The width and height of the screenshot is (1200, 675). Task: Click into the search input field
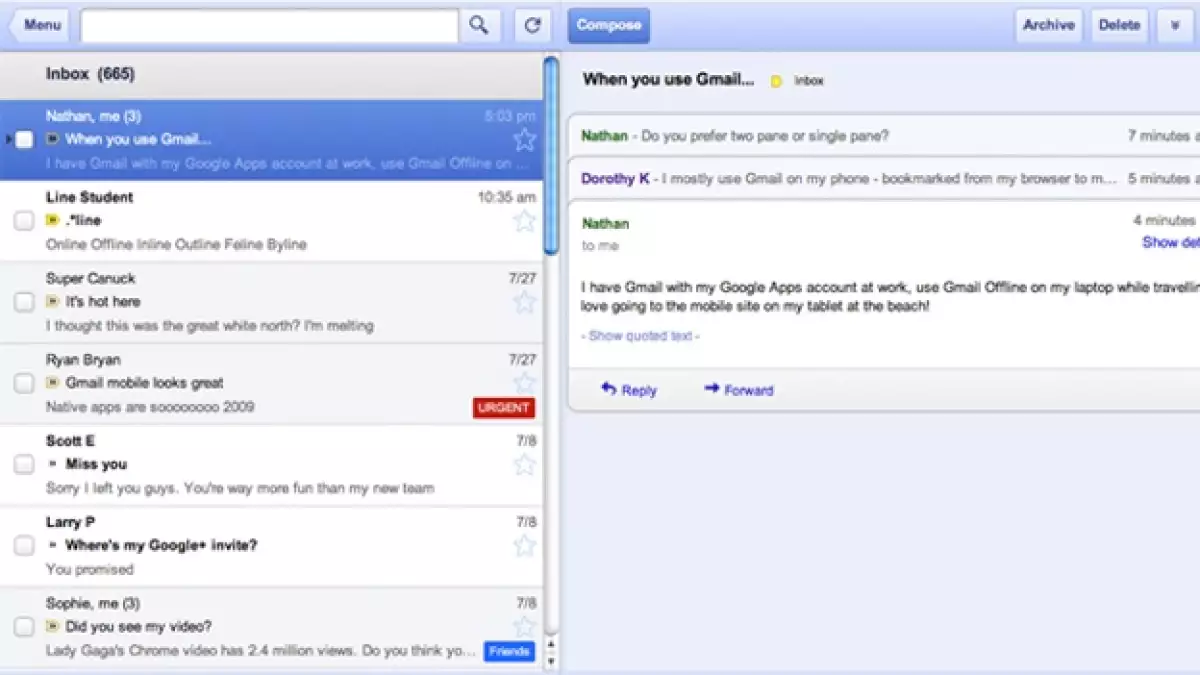click(269, 26)
